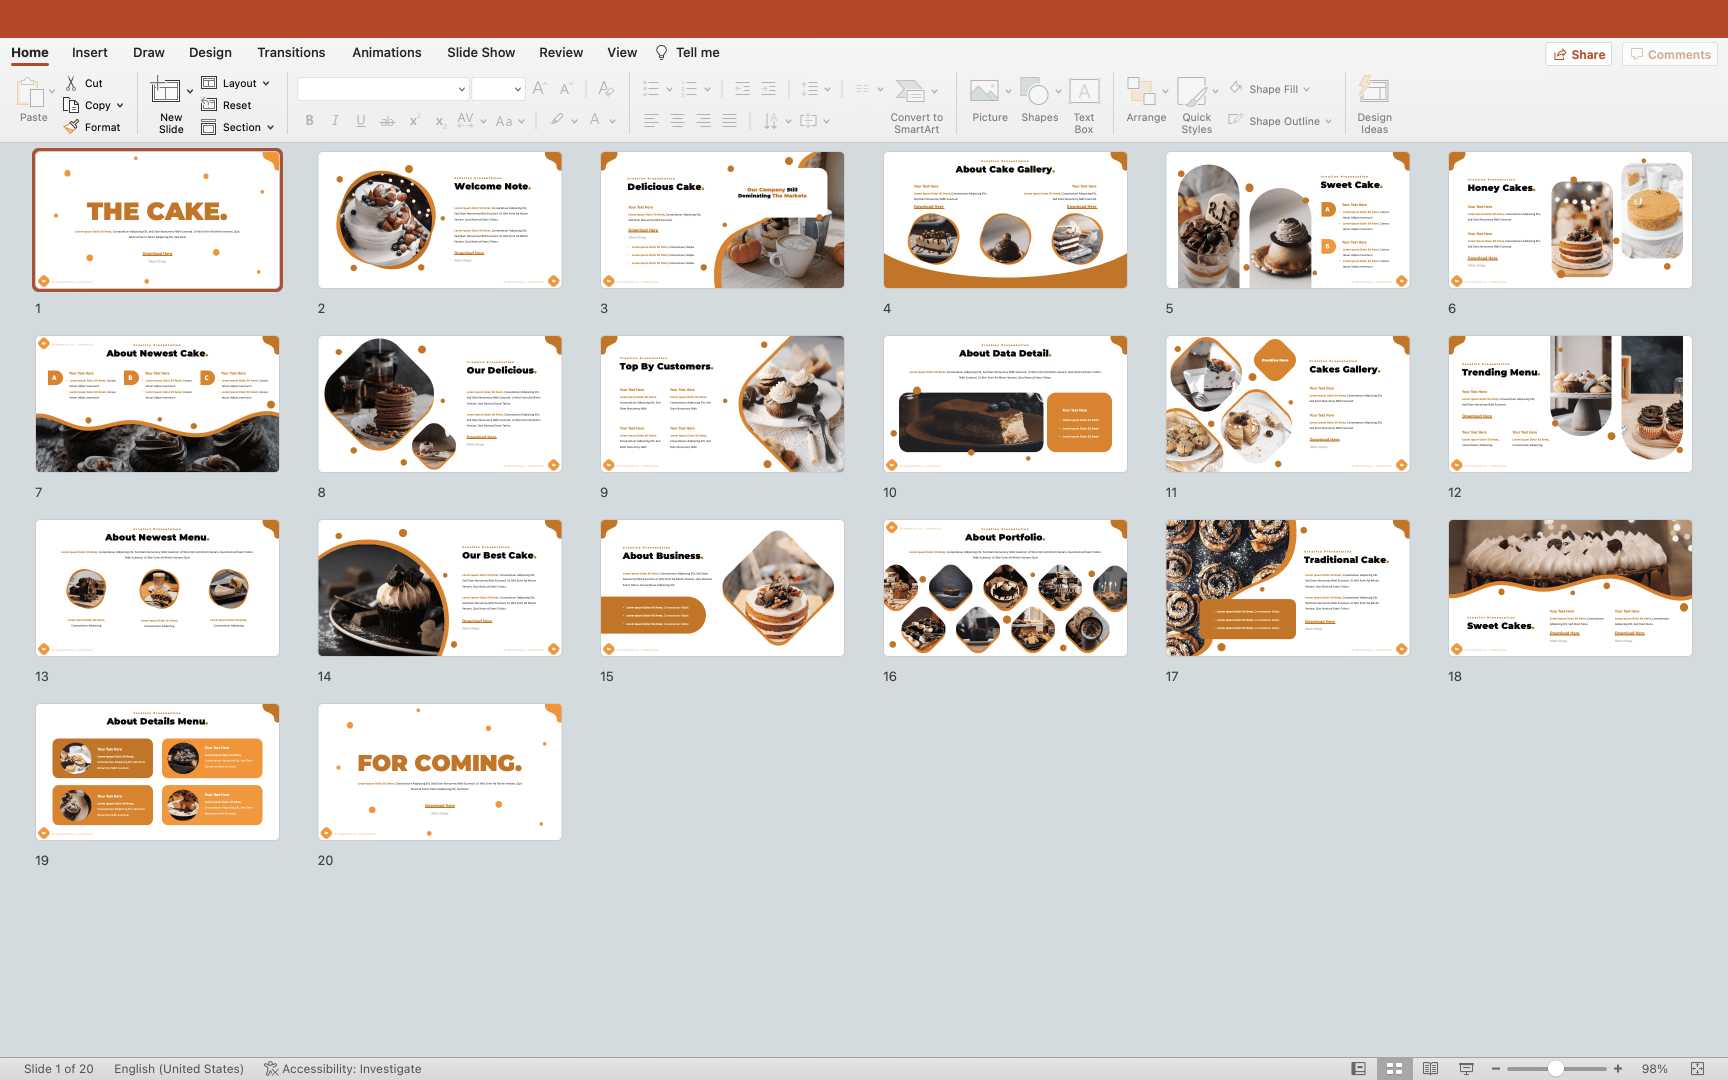The width and height of the screenshot is (1728, 1080).
Task: Open the Design Ideas pane
Action: (x=1373, y=104)
